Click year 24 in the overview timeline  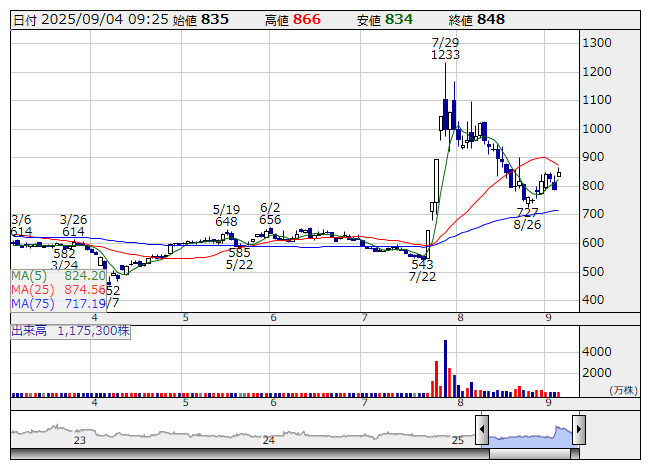tap(268, 440)
